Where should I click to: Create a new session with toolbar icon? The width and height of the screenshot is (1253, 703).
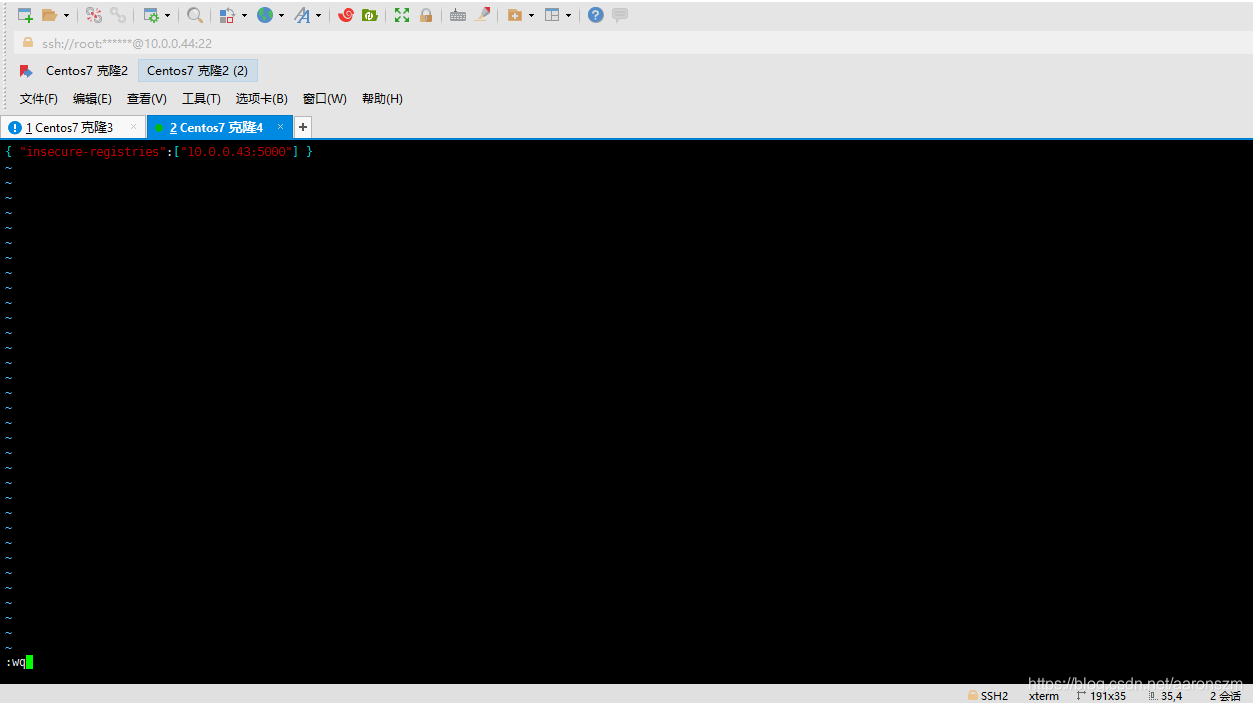point(25,15)
